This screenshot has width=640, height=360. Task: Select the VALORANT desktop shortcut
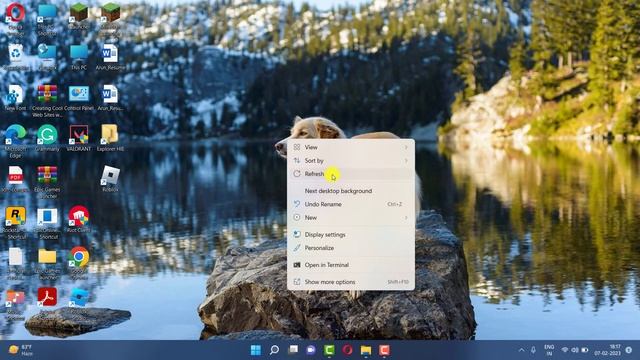[x=79, y=138]
